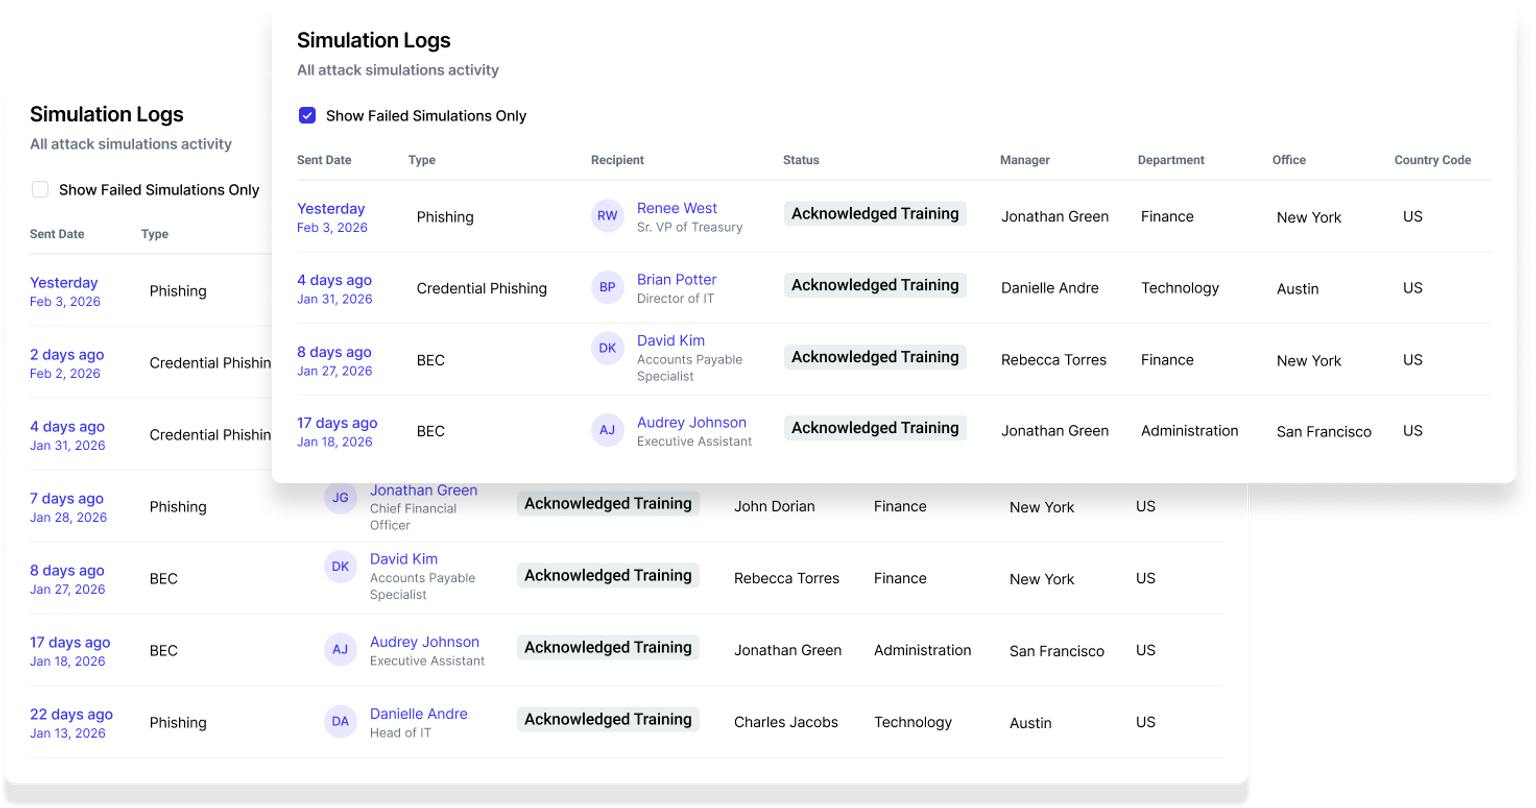The height and width of the screenshot is (808, 1536).
Task: Click 17 days ago date in back panel
Action: tap(70, 643)
